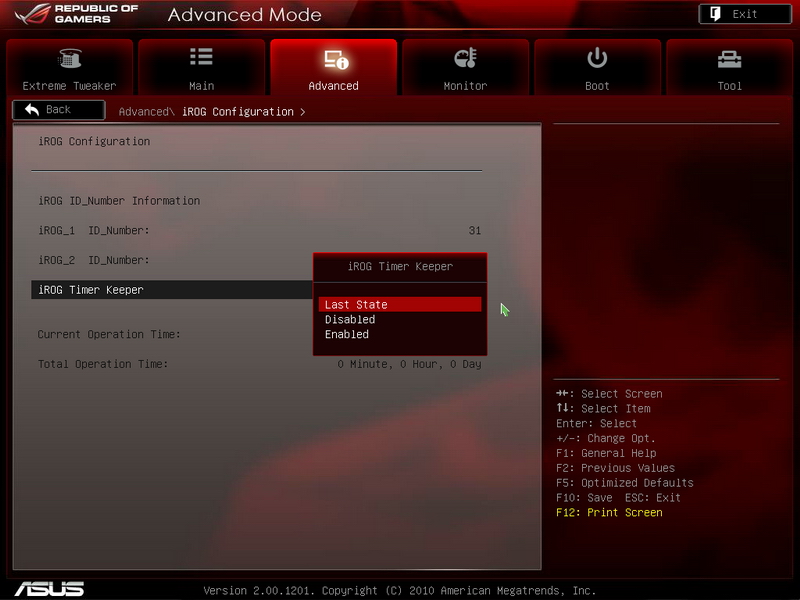Choose Enabled in Timer Keeper popup

(399, 334)
